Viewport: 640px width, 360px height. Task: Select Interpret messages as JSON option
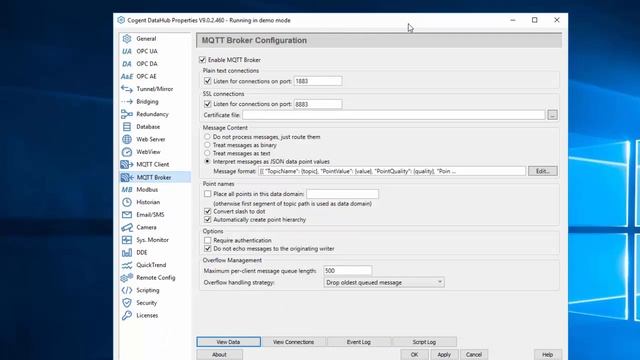[207, 162]
